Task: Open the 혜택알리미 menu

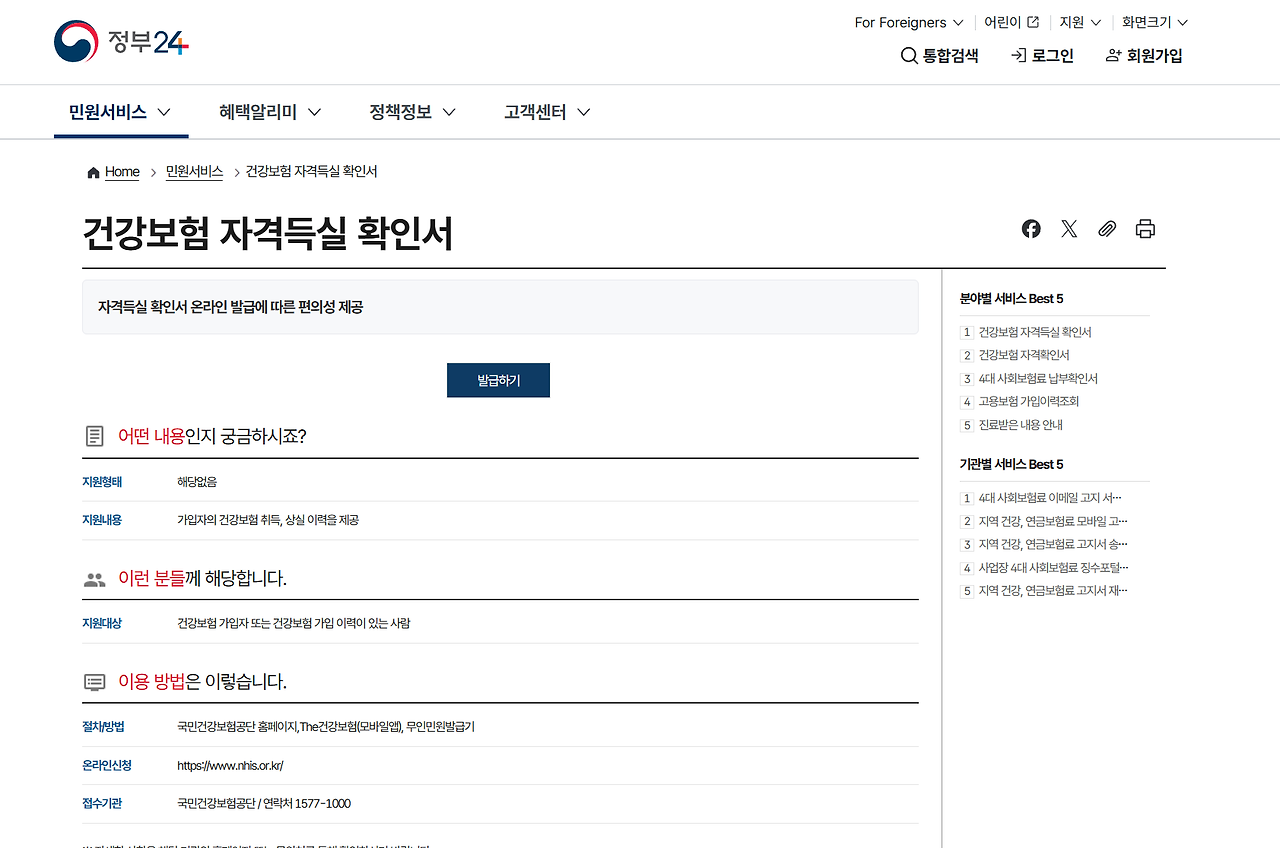Action: point(270,112)
